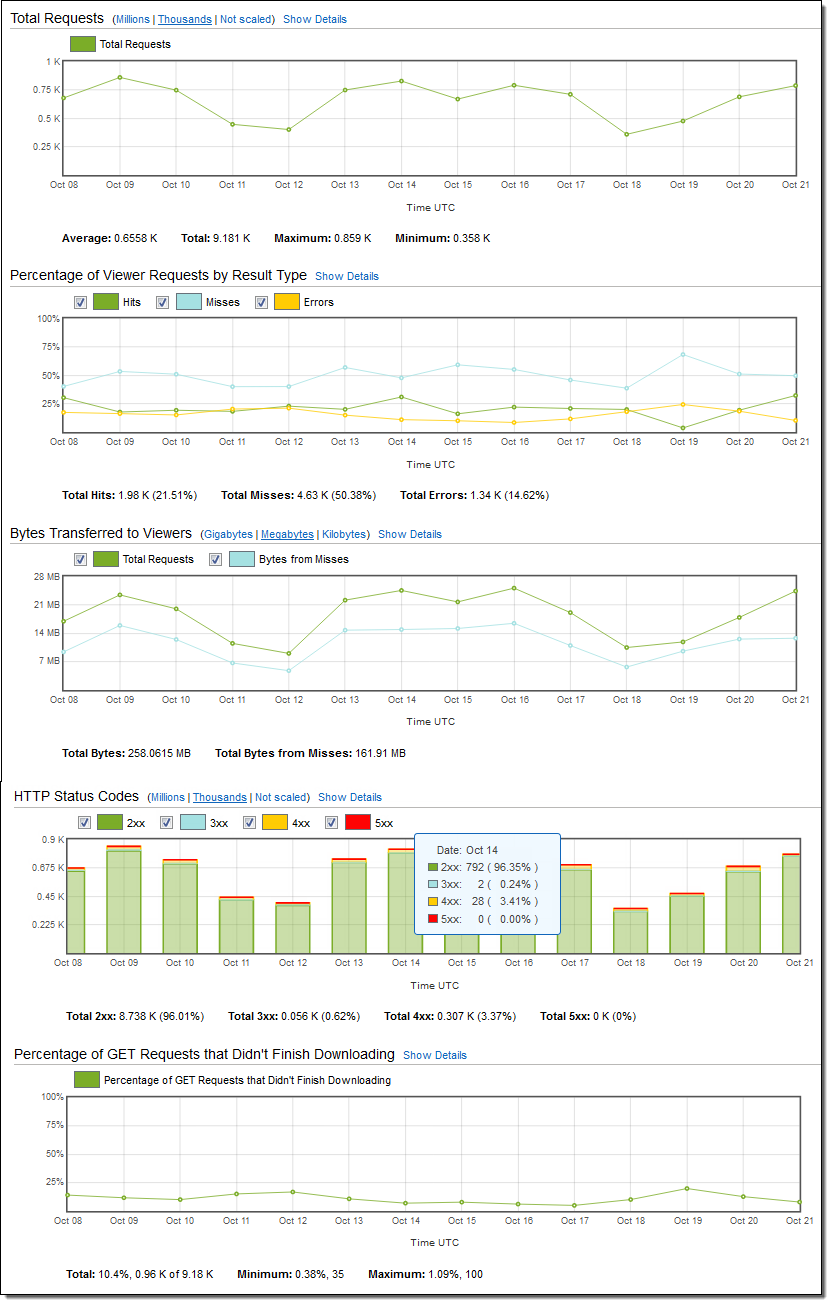This screenshot has height=1306, width=833.
Task: Click the yellow Errors legend swatch
Action: pyautogui.click(x=286, y=302)
